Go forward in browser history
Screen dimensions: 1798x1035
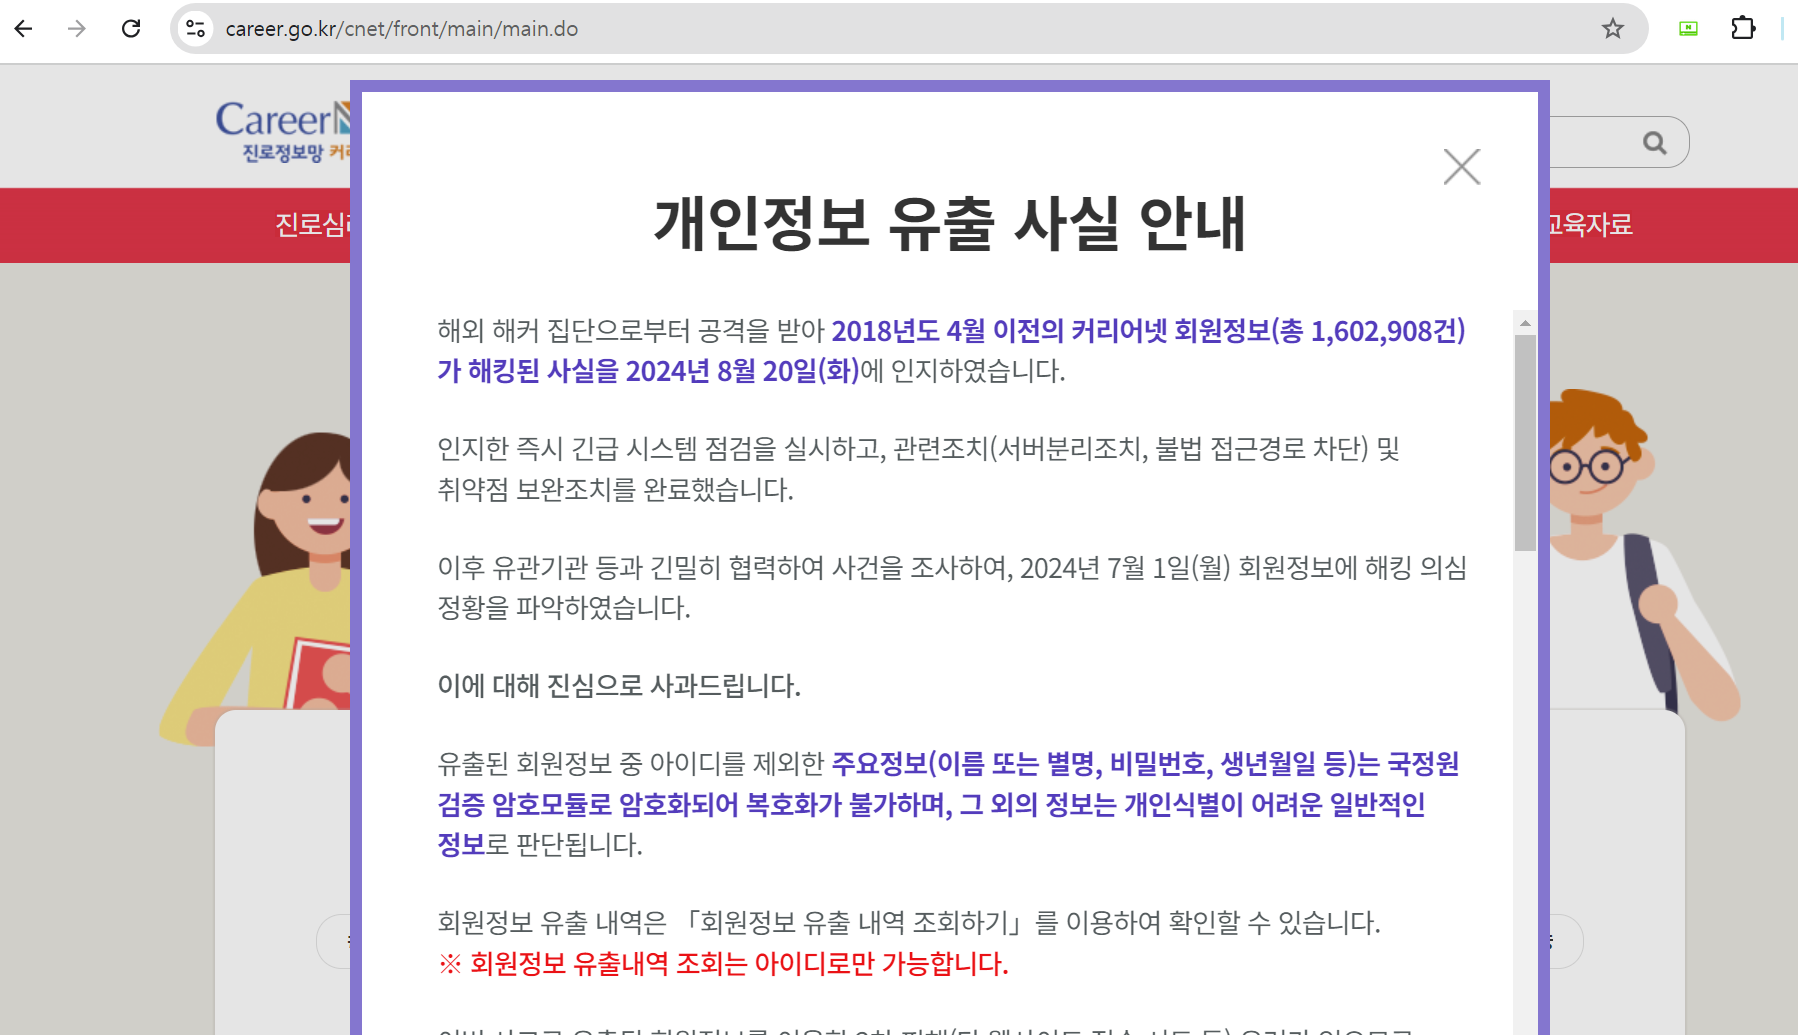(77, 29)
